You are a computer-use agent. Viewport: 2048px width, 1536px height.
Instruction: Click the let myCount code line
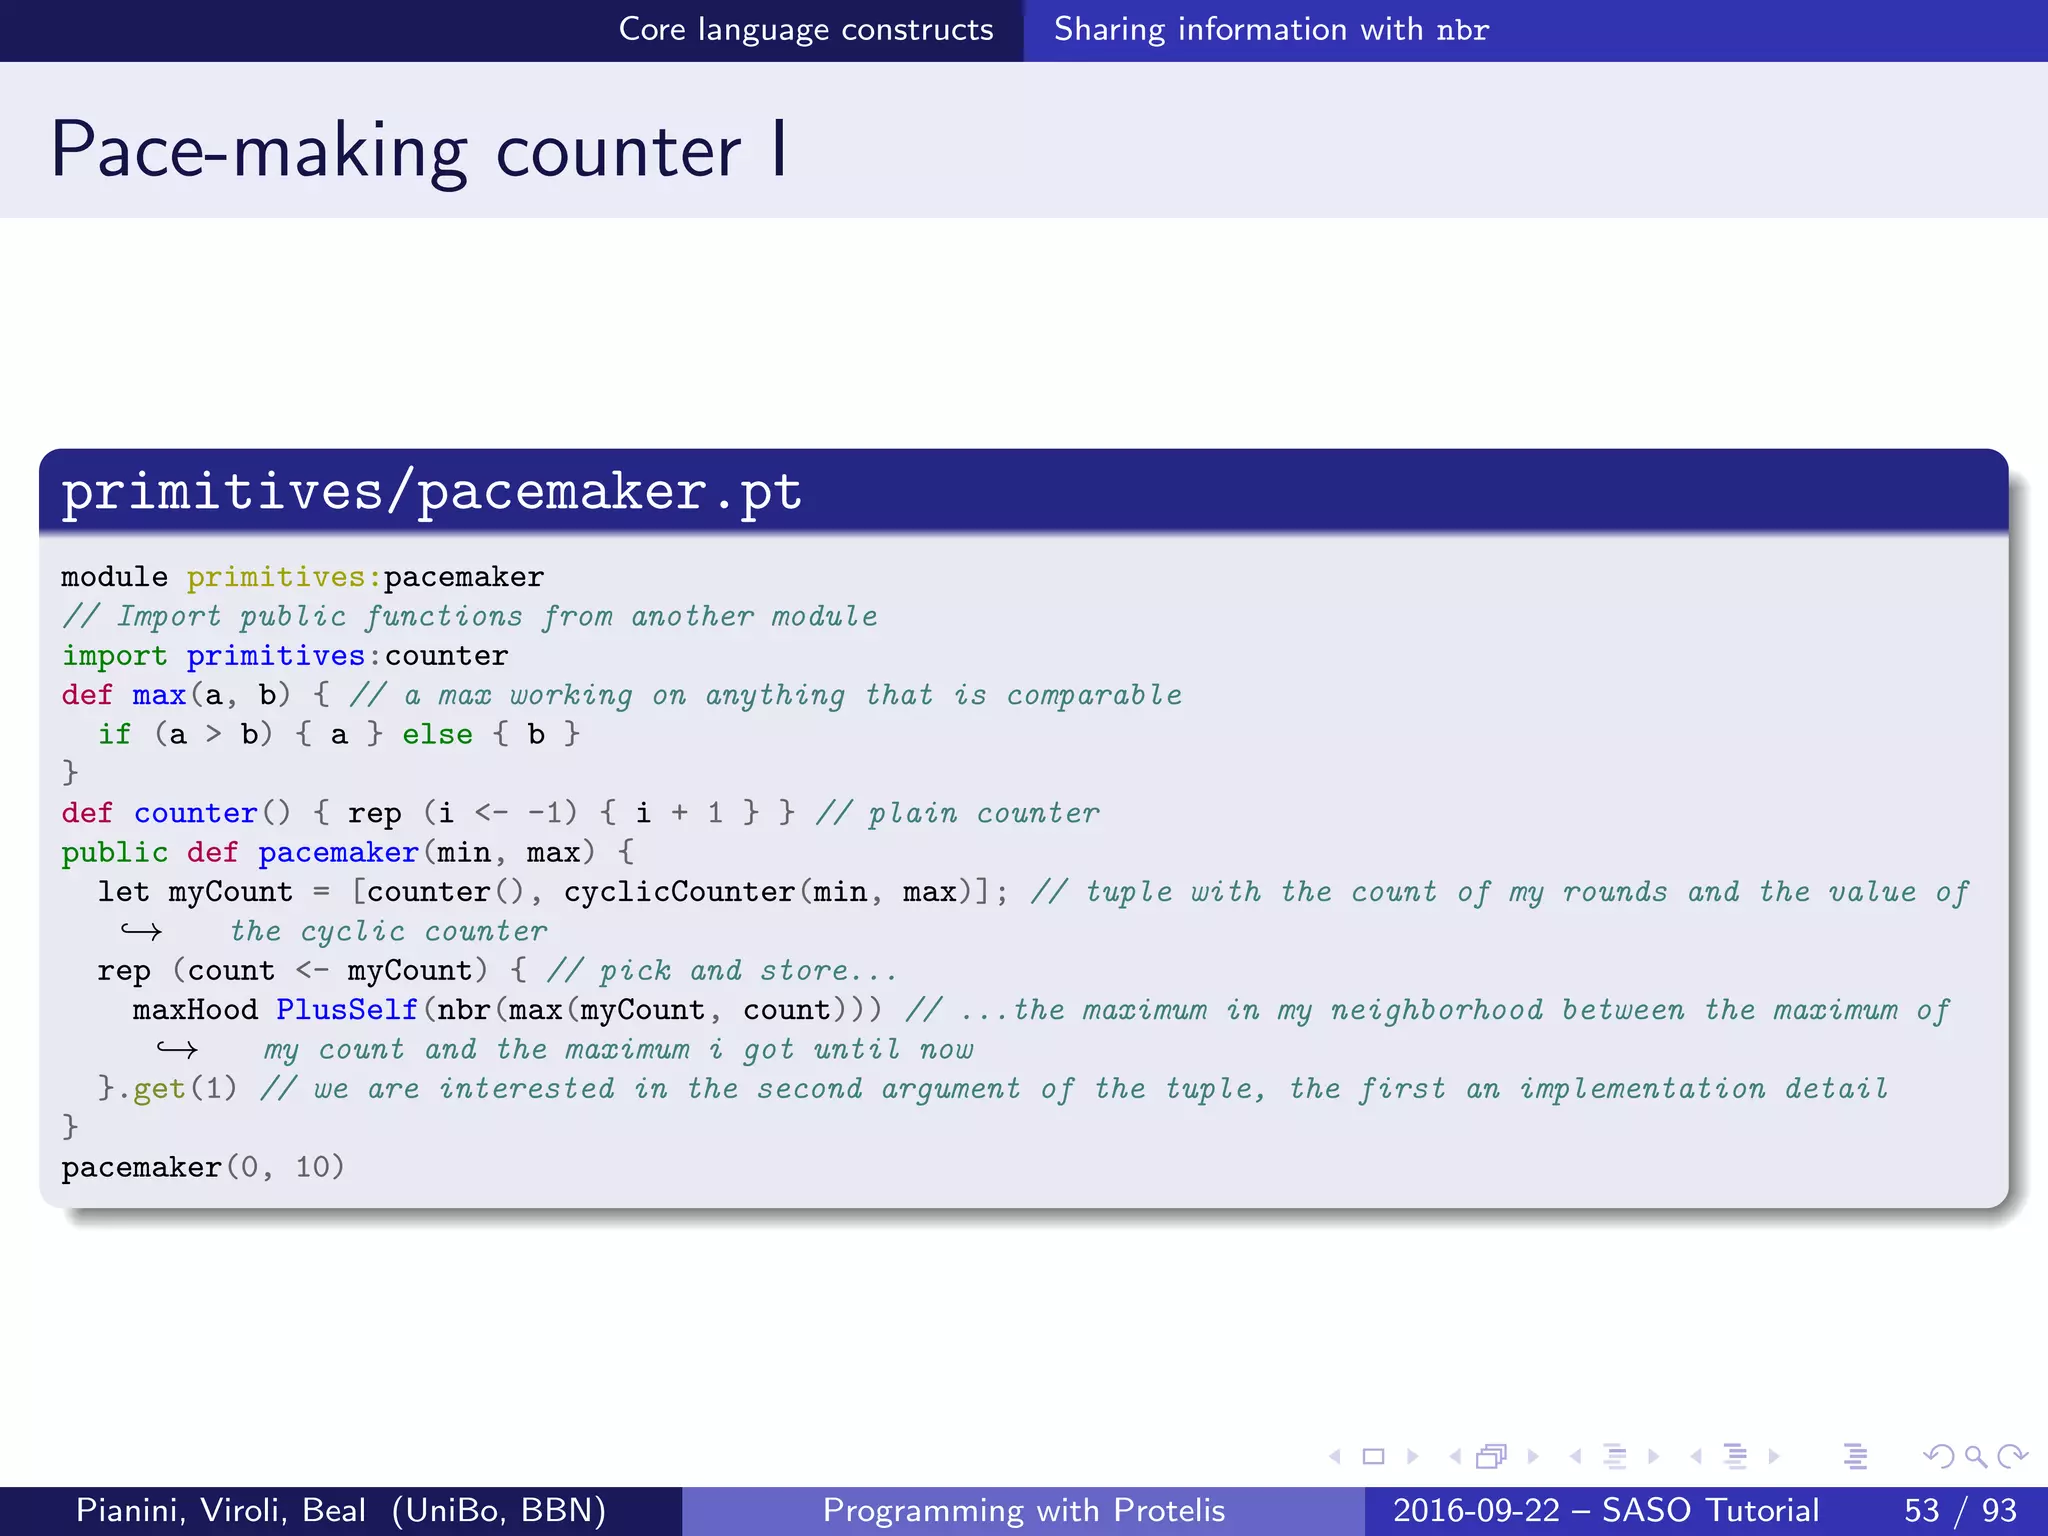1033,891
